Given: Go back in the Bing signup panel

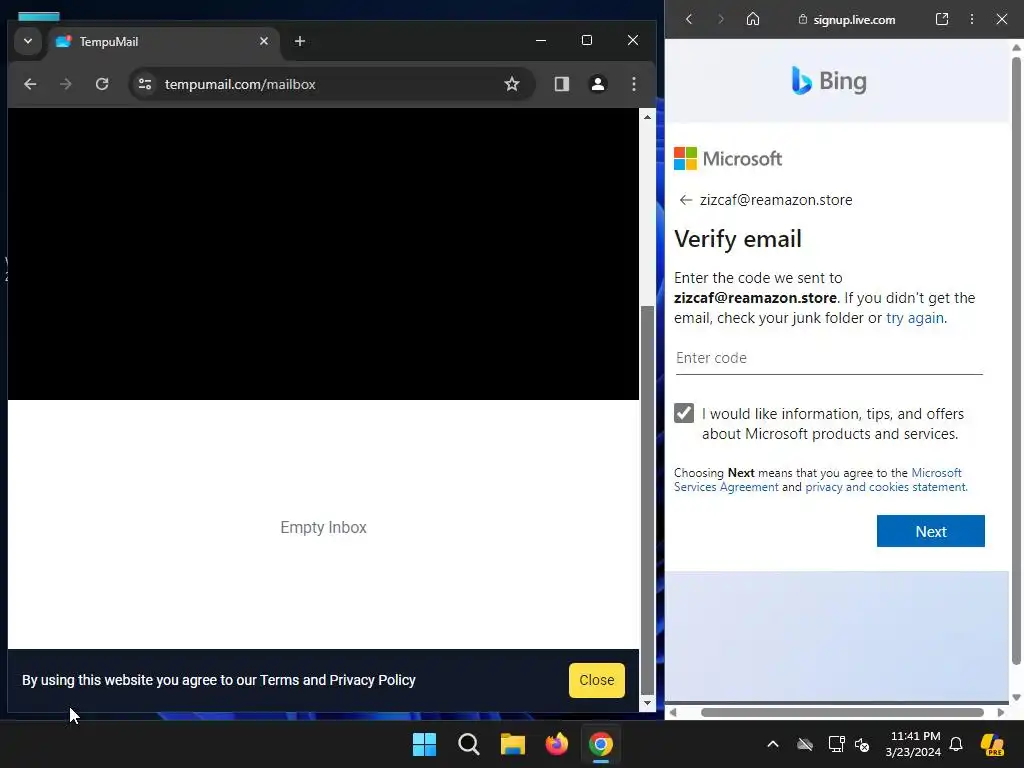Looking at the screenshot, I should tap(689, 20).
